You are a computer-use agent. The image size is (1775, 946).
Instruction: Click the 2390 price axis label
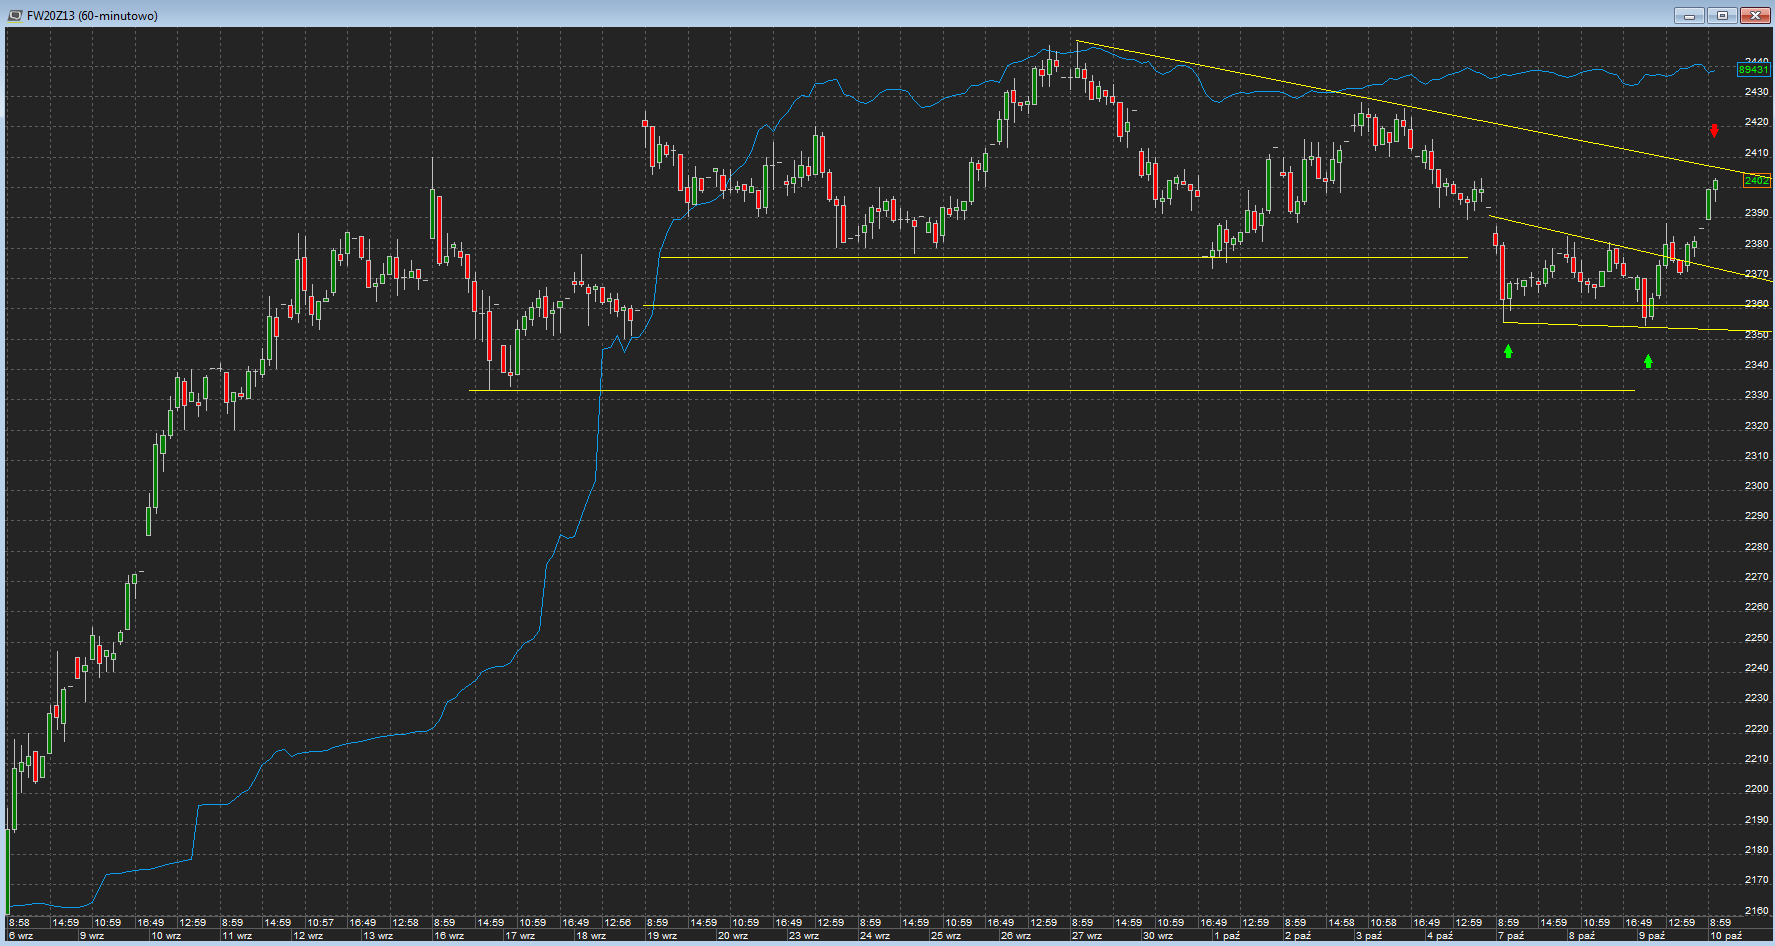coord(1756,213)
